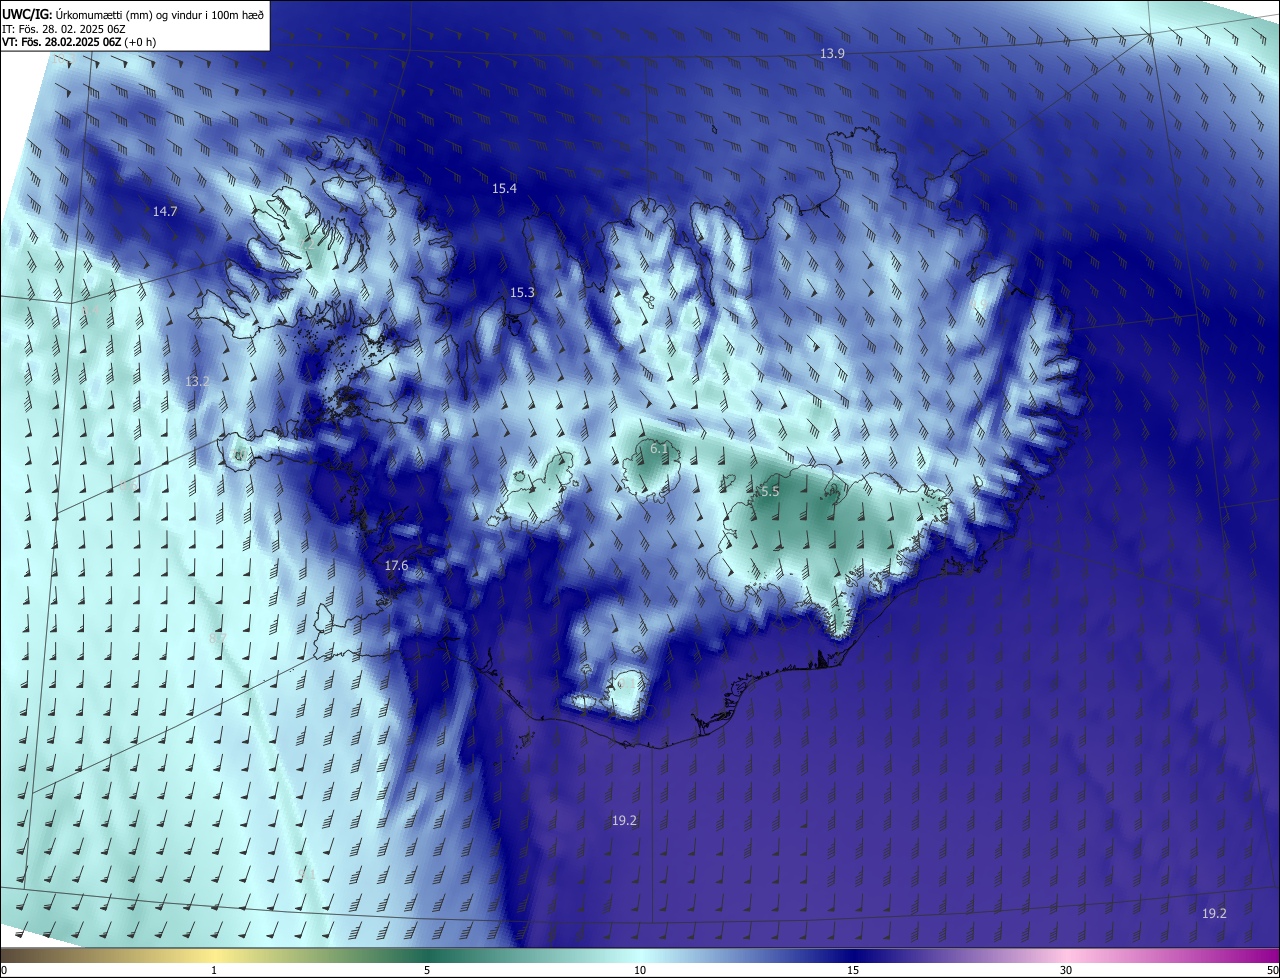Click the colorbar tick label '10'
Image resolution: width=1280 pixels, height=978 pixels.
640,970
